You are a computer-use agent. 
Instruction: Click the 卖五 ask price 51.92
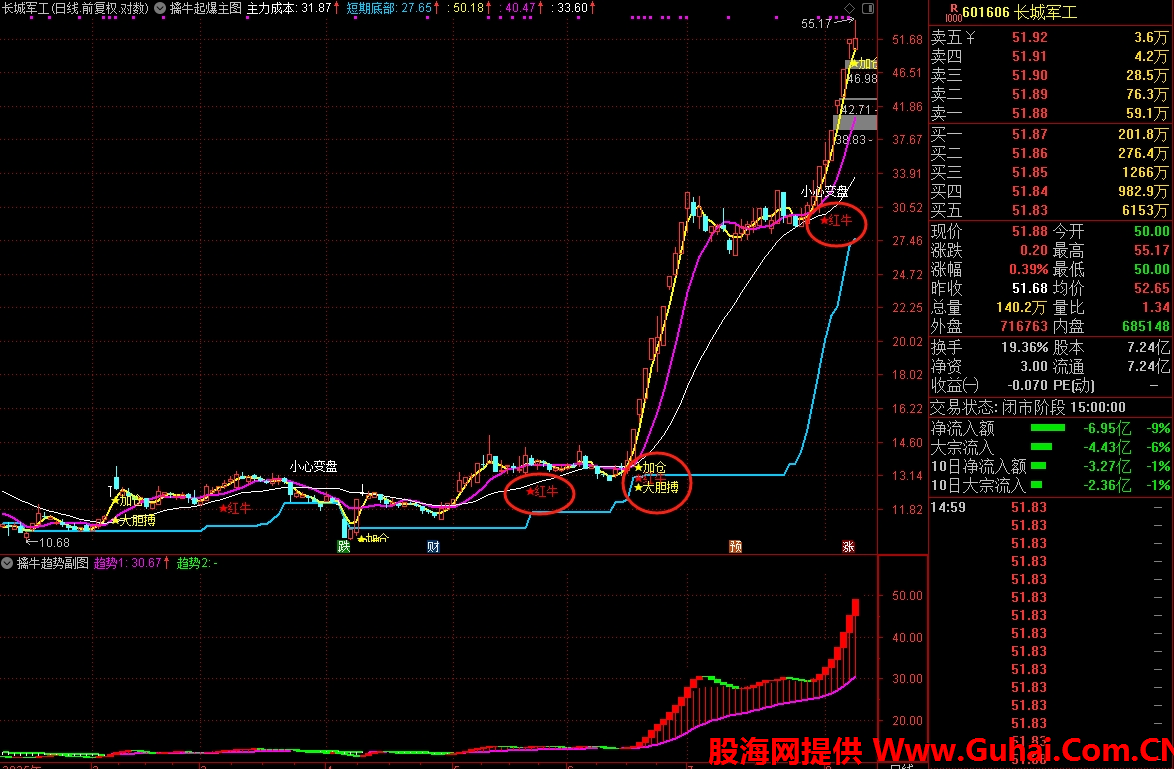1029,37
